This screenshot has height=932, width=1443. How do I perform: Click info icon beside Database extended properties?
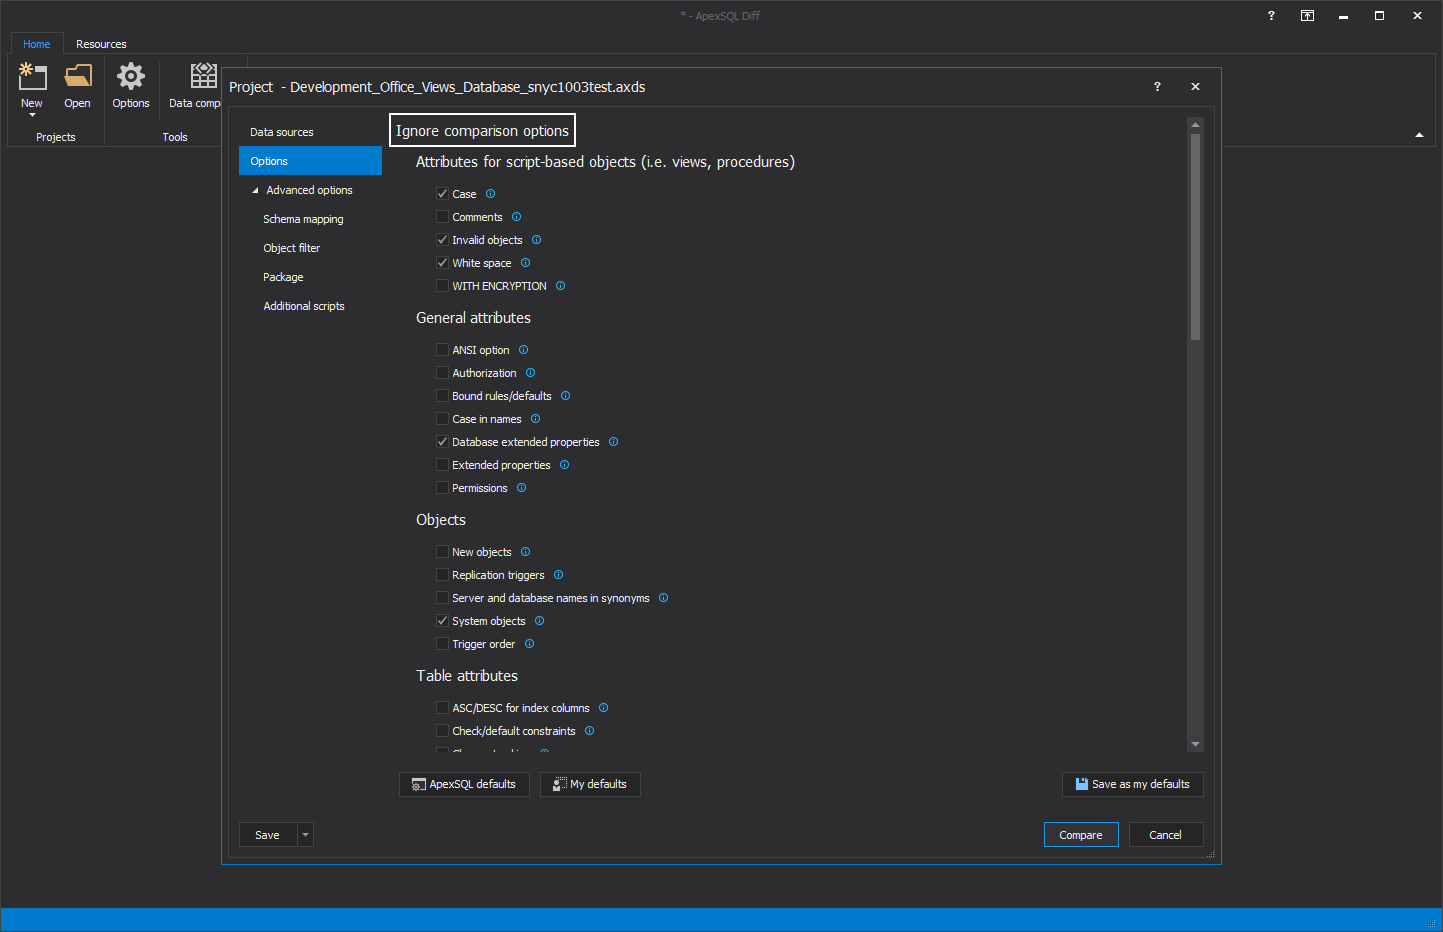coord(613,442)
